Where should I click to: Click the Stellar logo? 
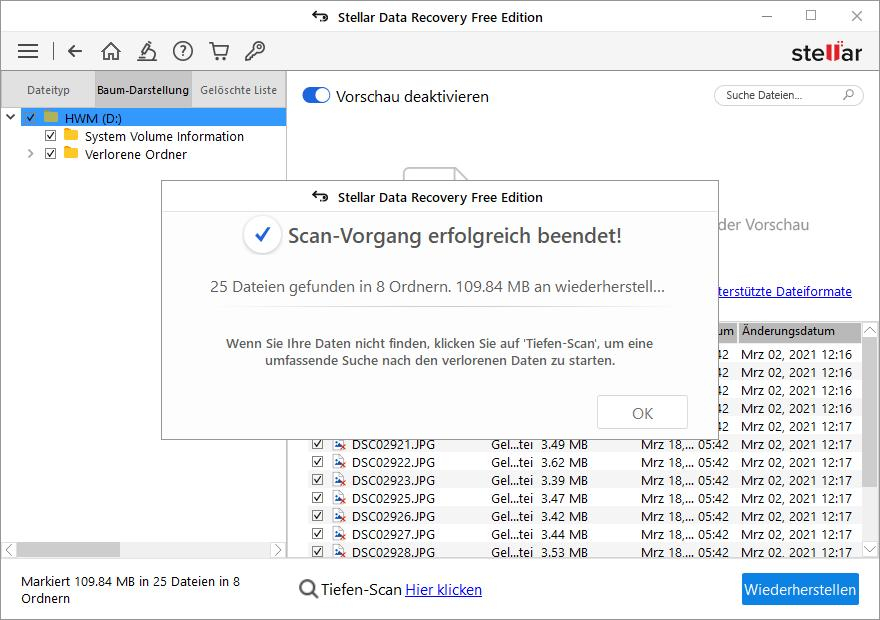tap(826, 51)
